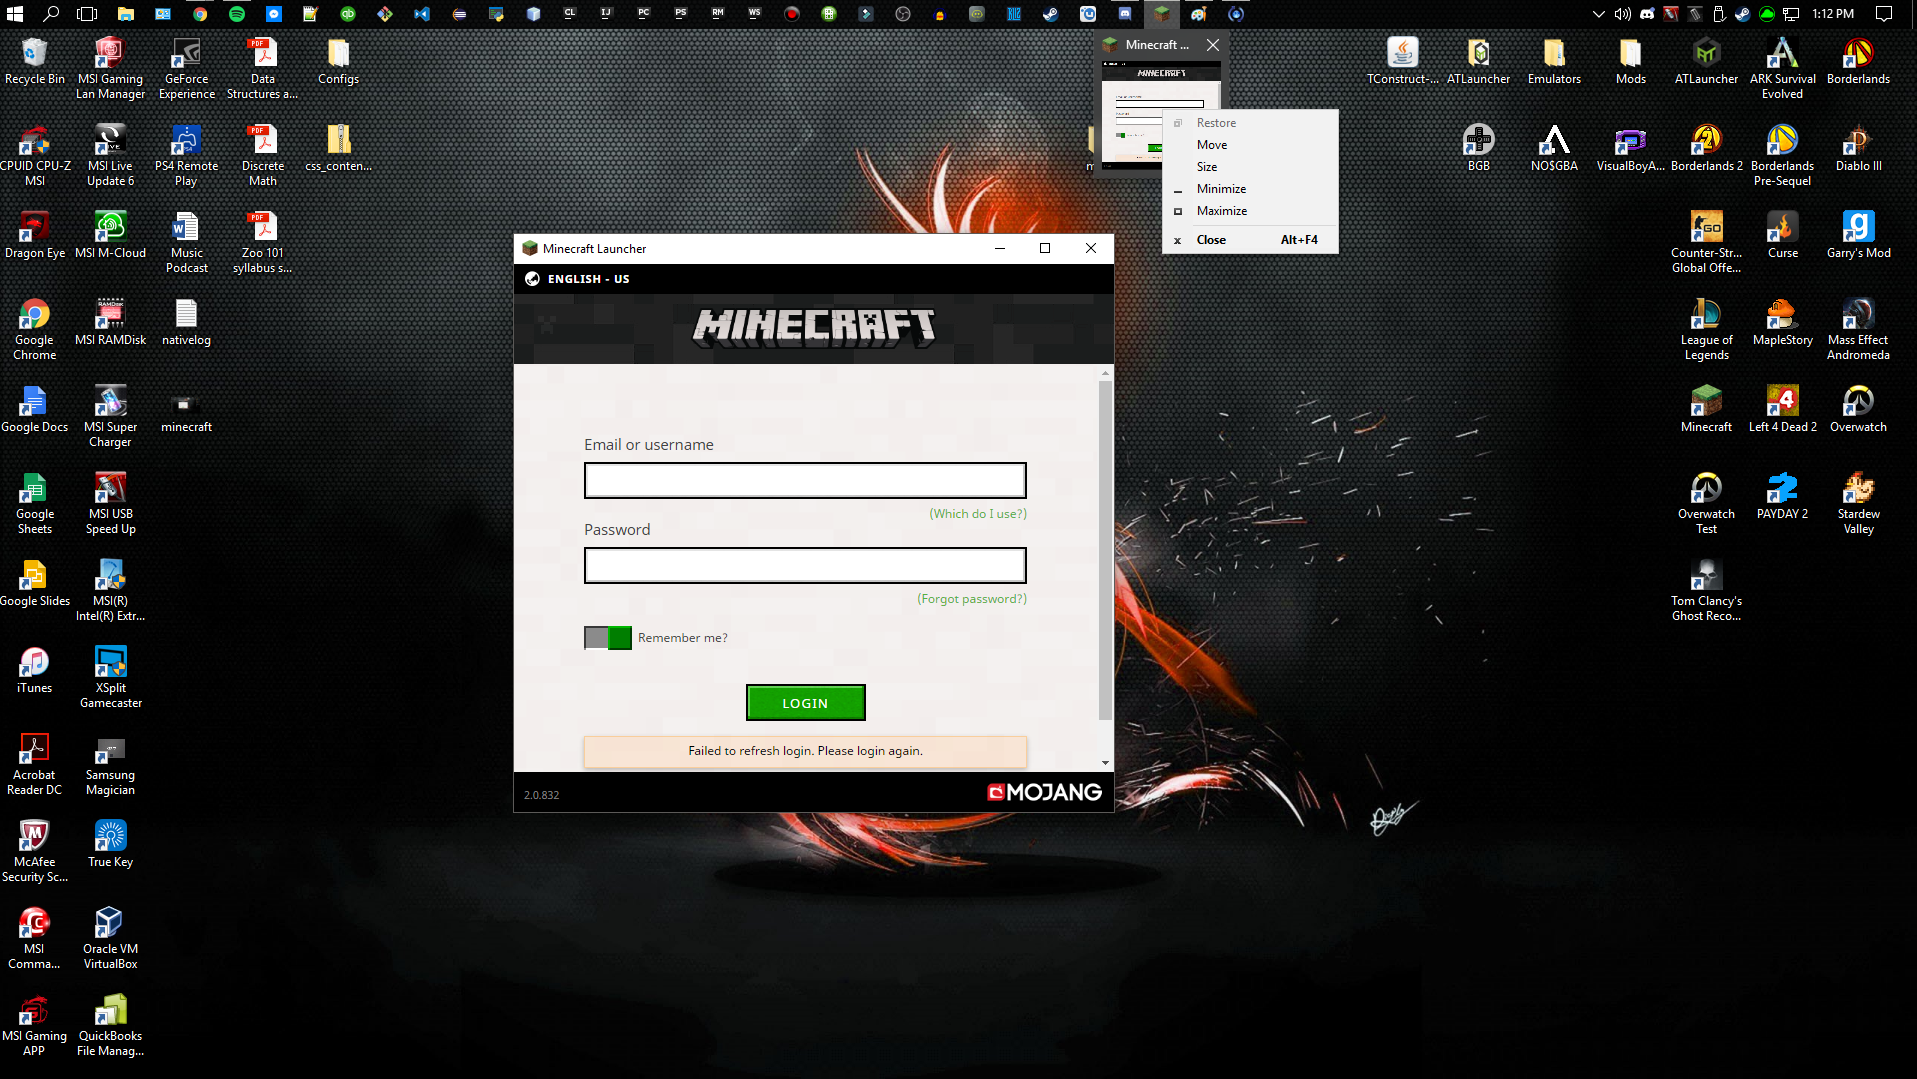Show hidden system tray icons
This screenshot has width=1917, height=1079.
(1599, 14)
